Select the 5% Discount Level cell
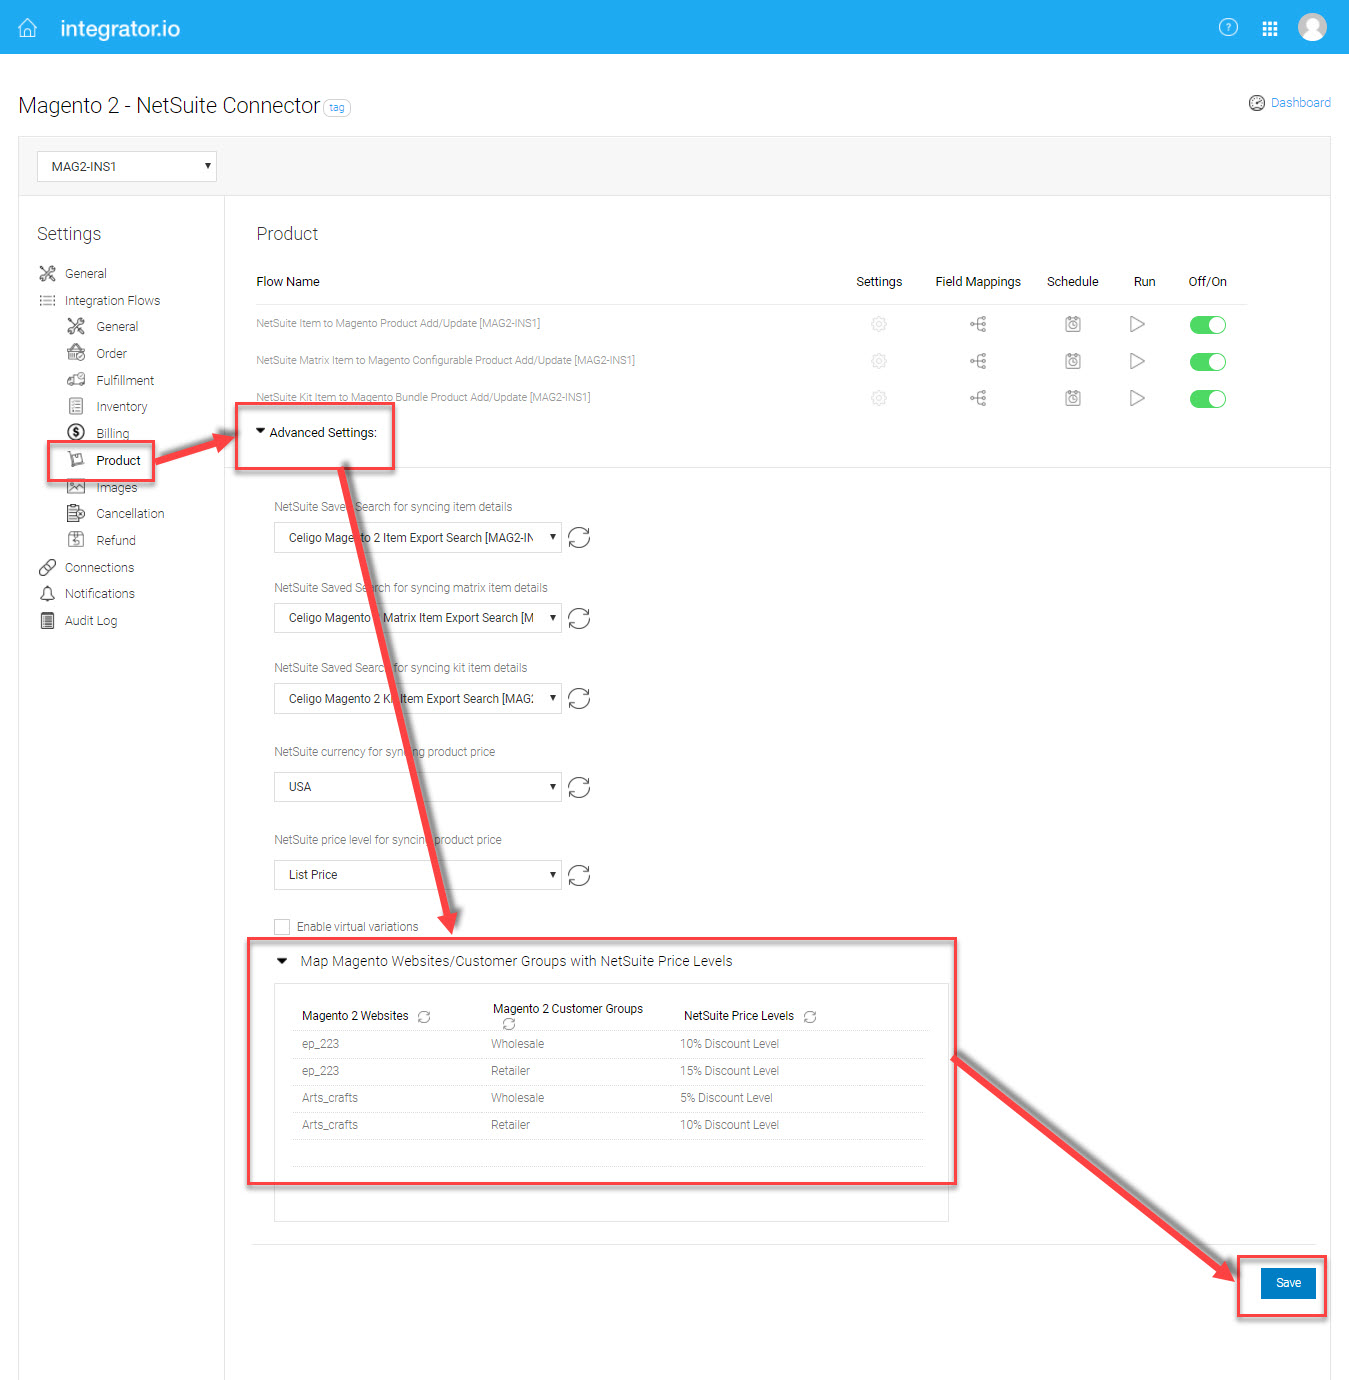 pyautogui.click(x=727, y=1098)
